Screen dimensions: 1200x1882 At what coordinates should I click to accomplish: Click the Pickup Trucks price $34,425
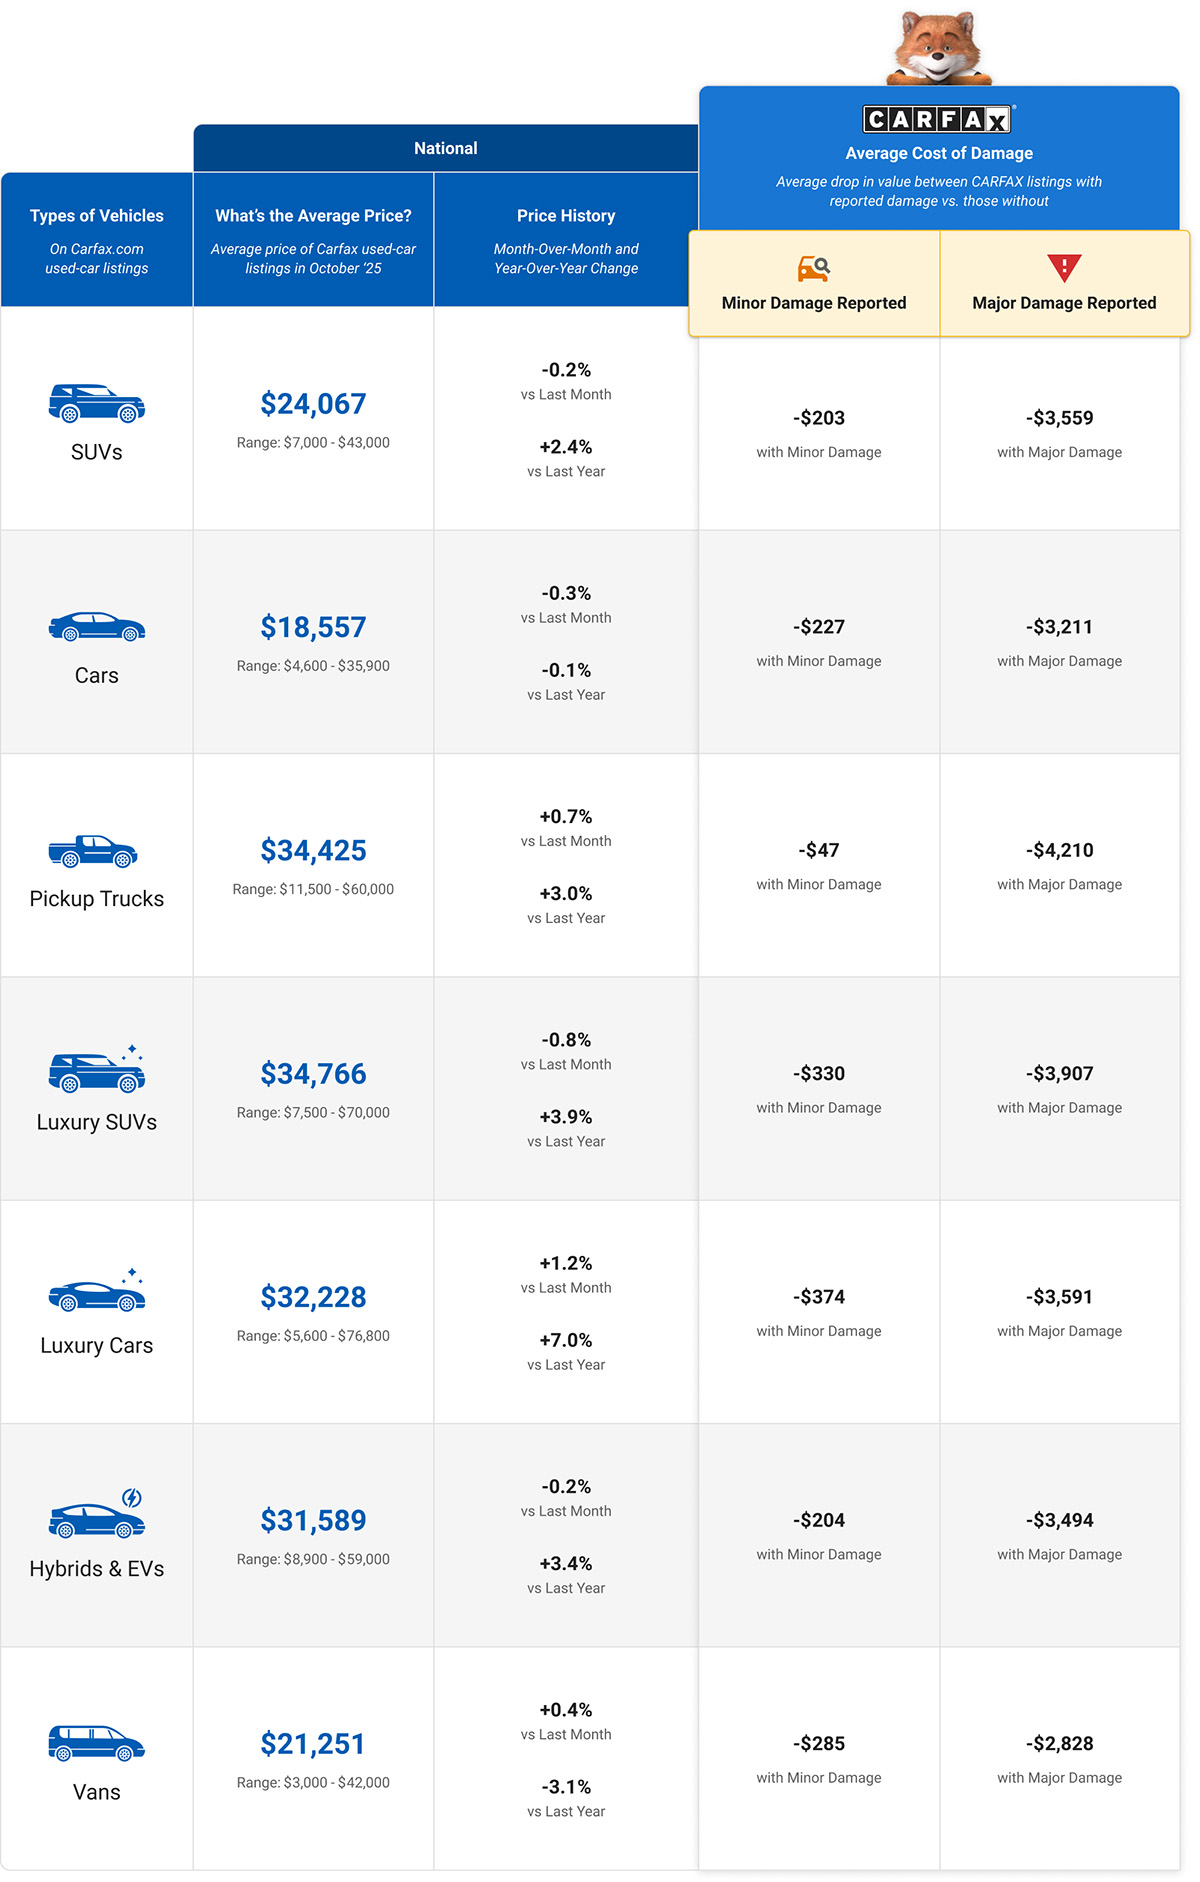click(313, 851)
